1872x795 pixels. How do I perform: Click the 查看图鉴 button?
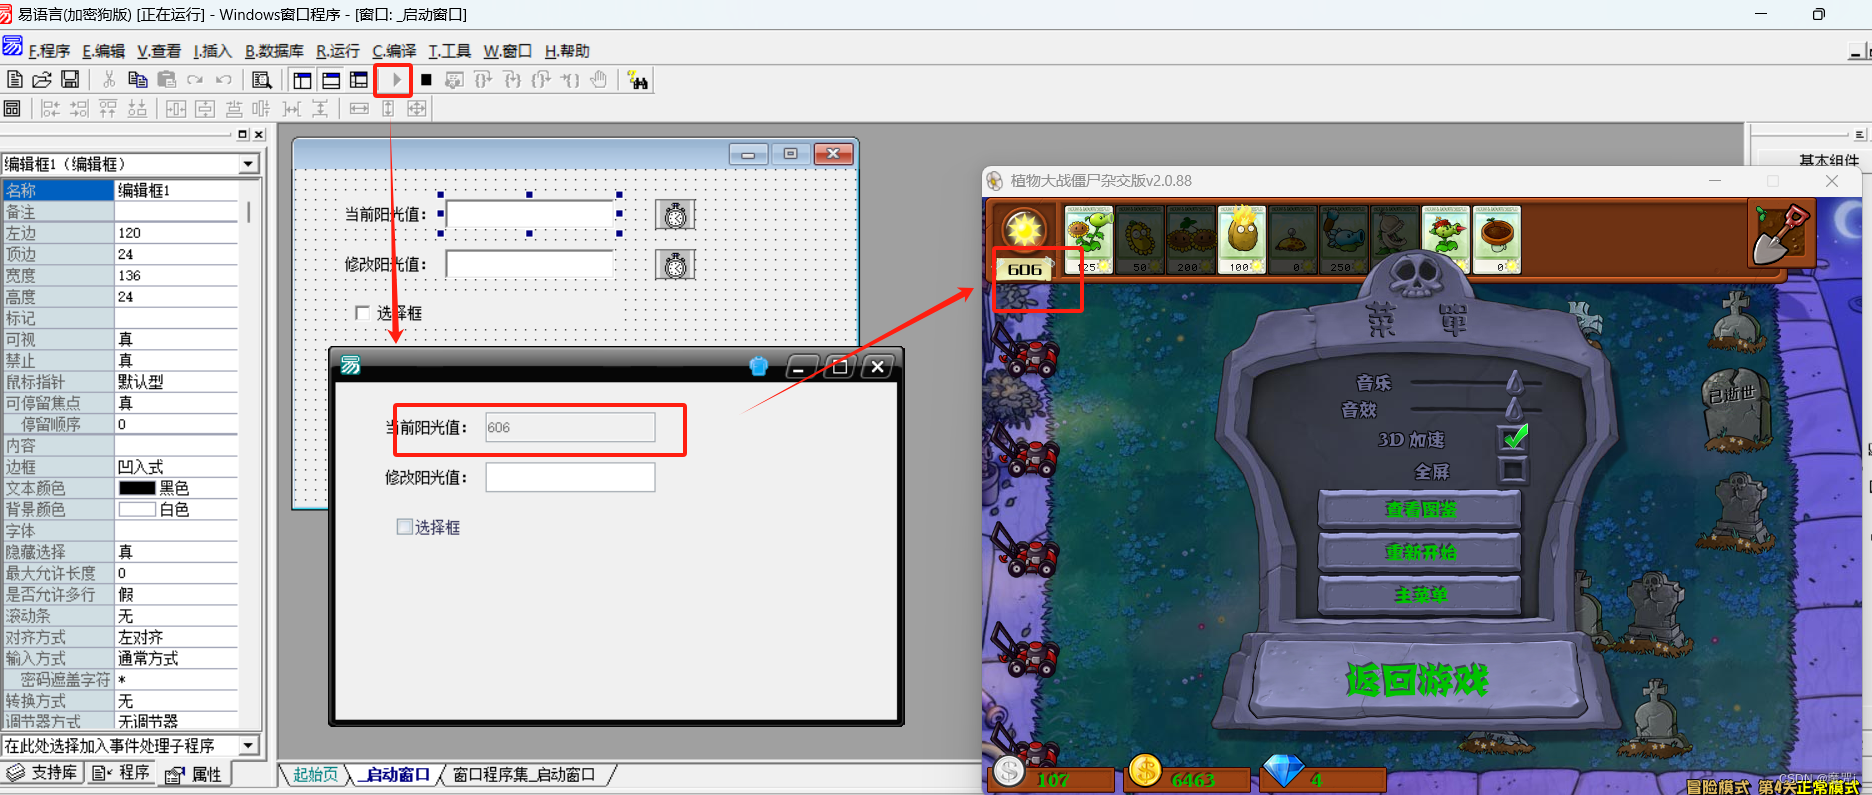(x=1420, y=509)
